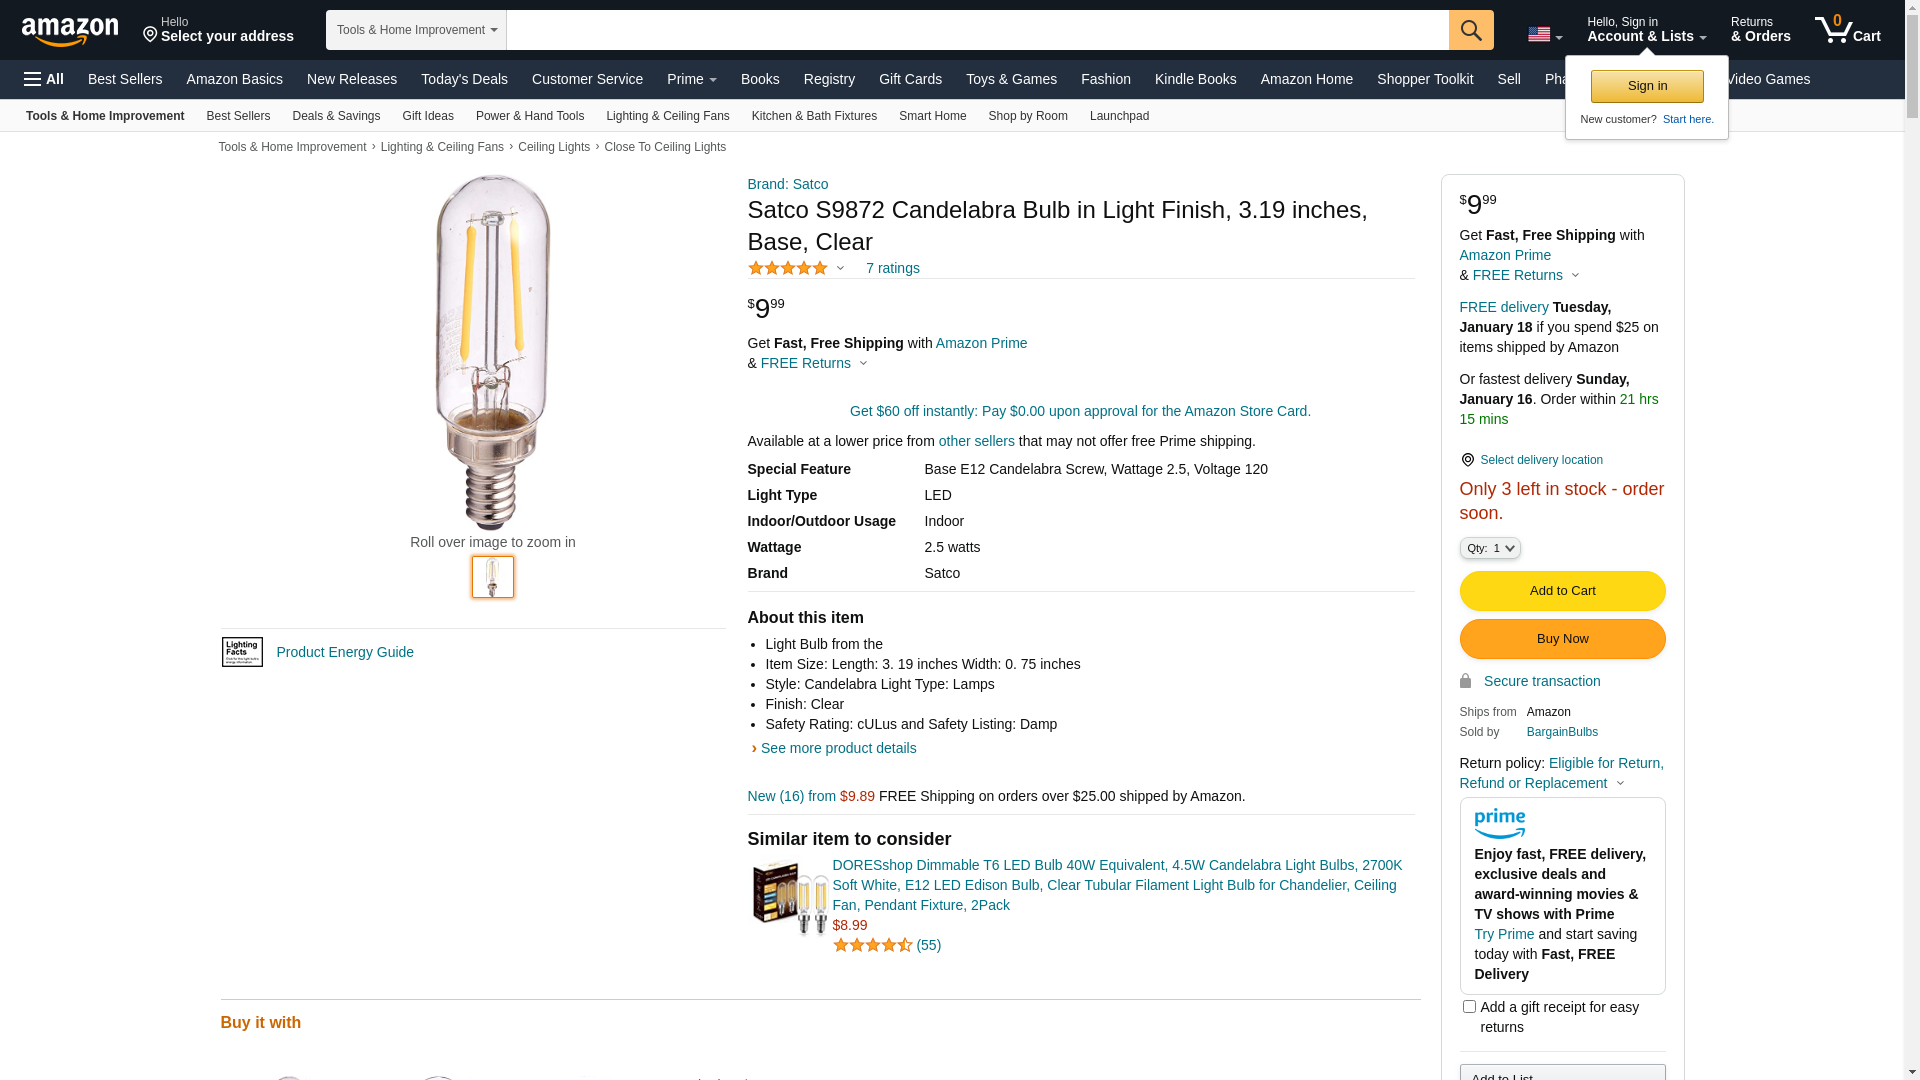
Task: Click the Add to Cart button
Action: pyautogui.click(x=1562, y=591)
